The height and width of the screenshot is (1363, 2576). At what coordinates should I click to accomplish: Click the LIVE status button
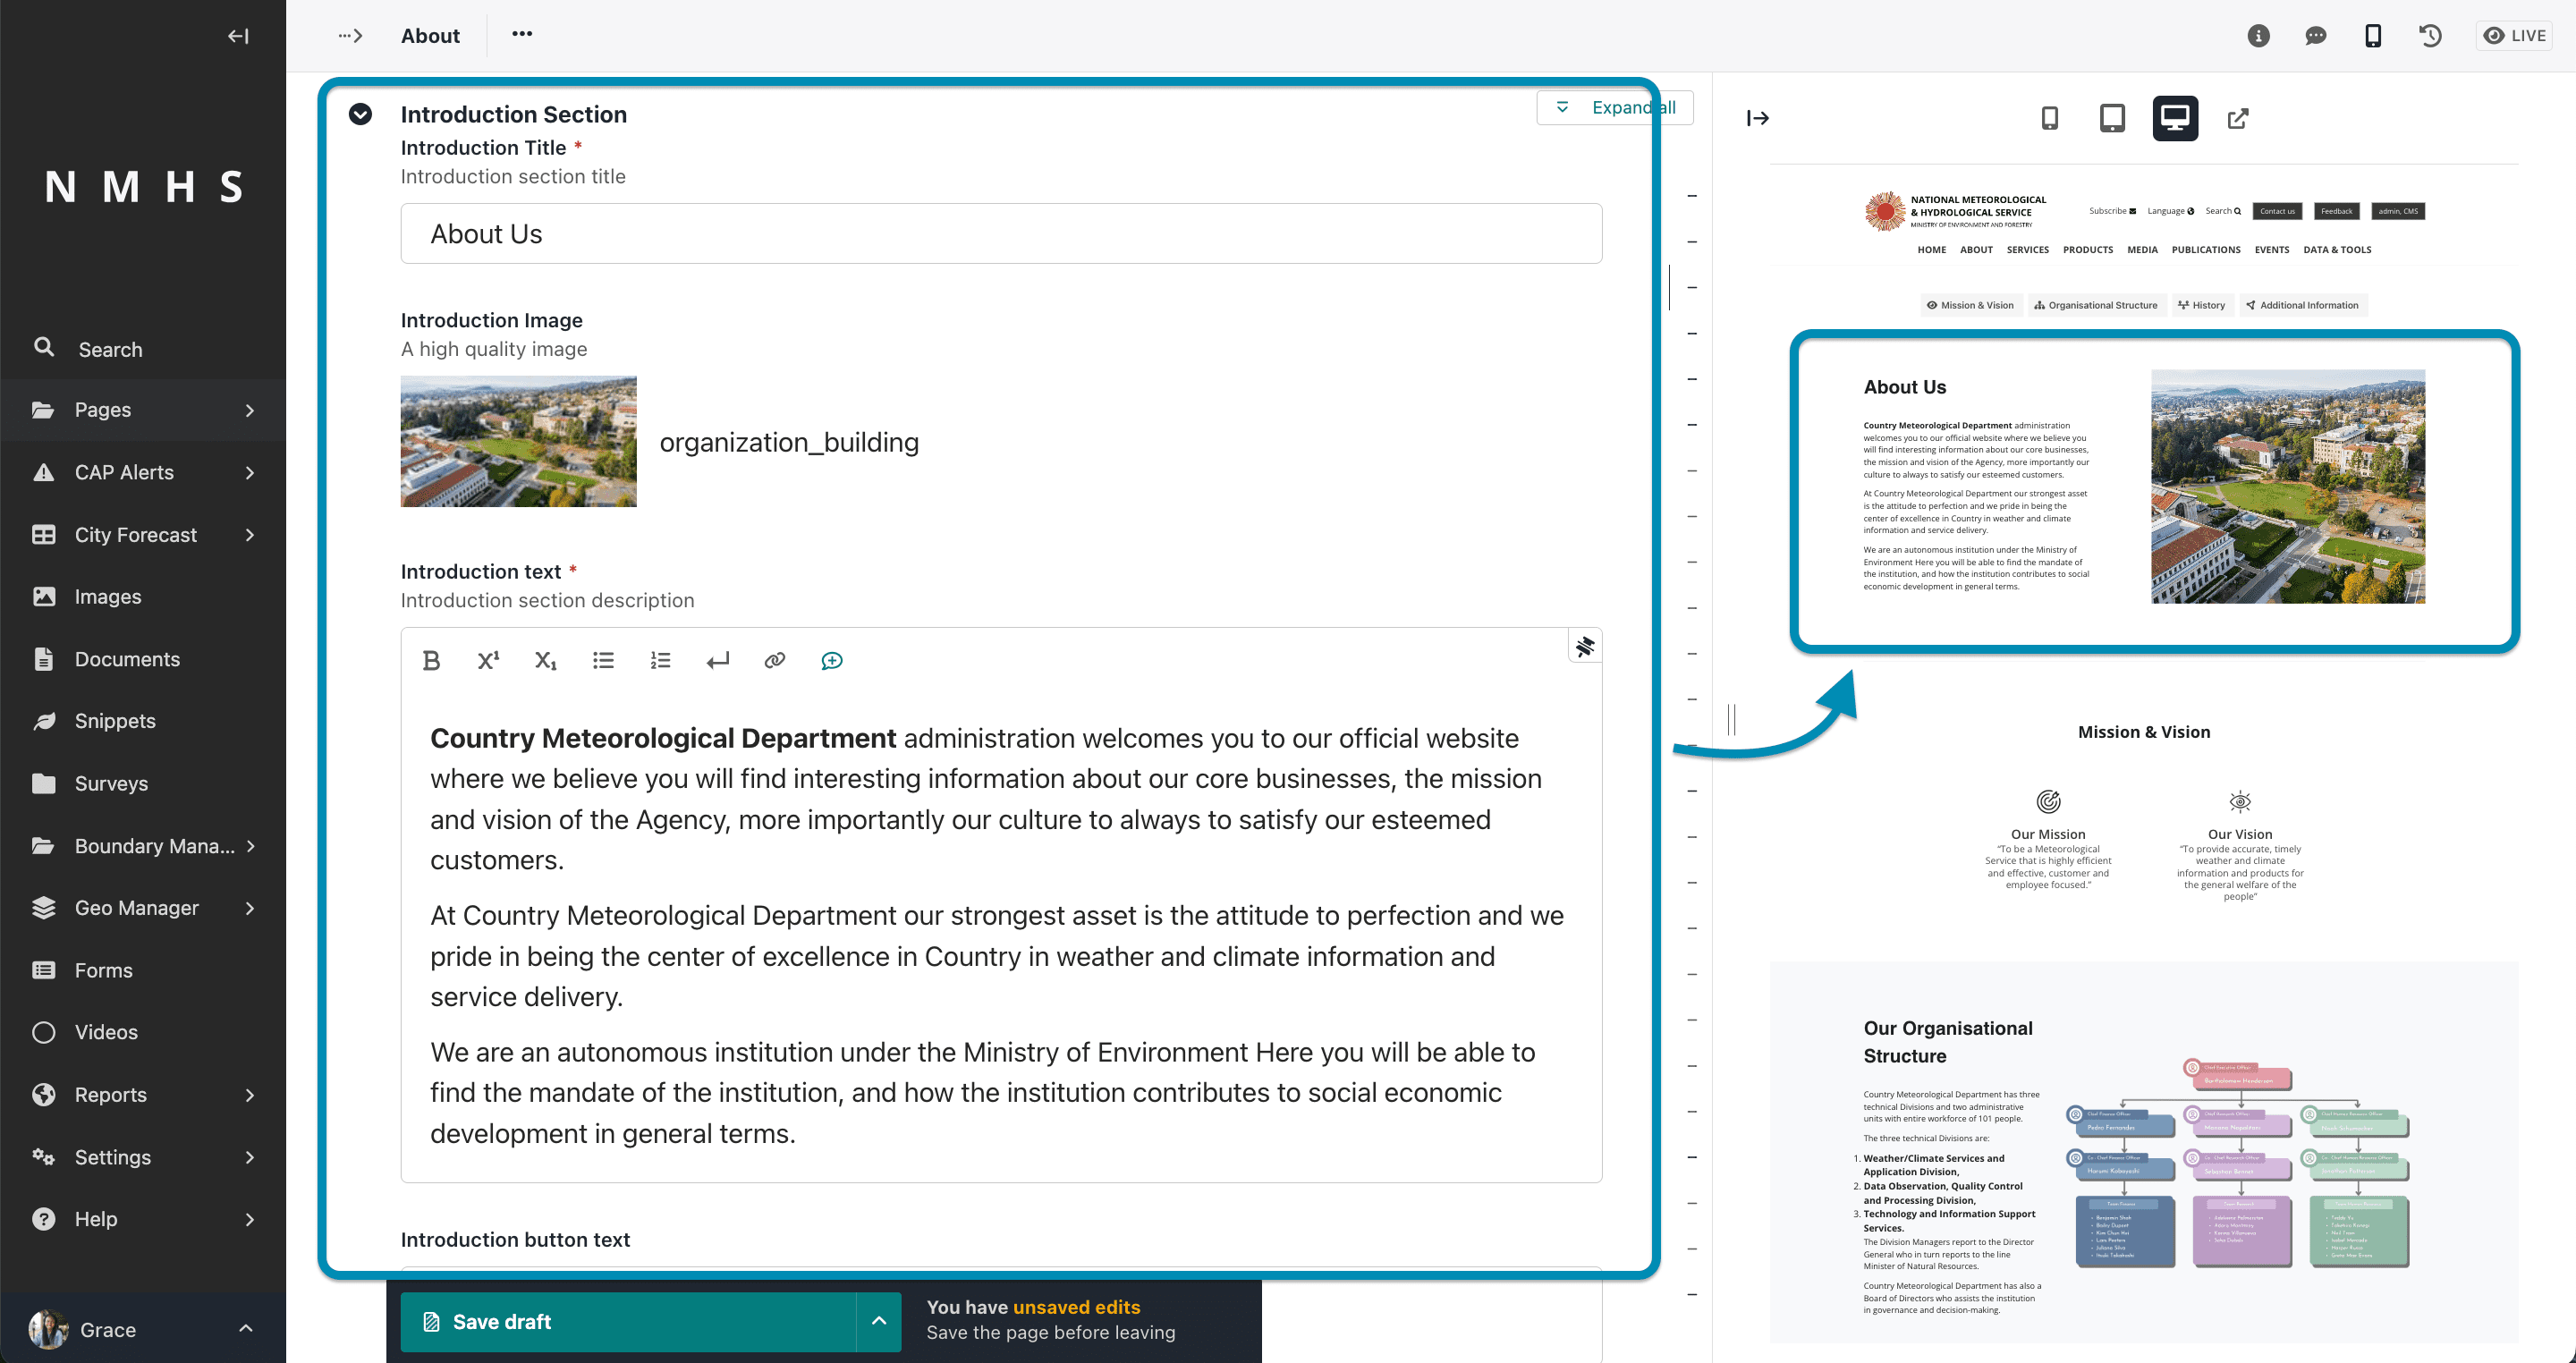2515,36
